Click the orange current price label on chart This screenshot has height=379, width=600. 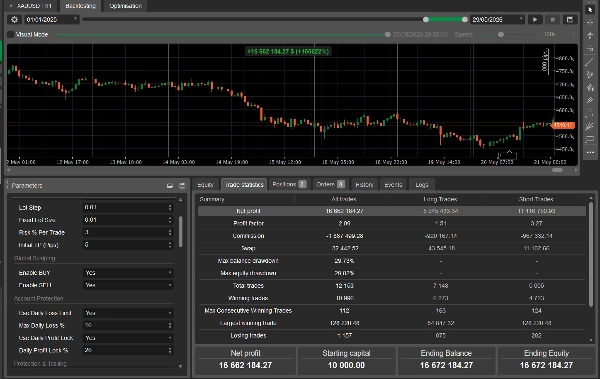[x=563, y=125]
